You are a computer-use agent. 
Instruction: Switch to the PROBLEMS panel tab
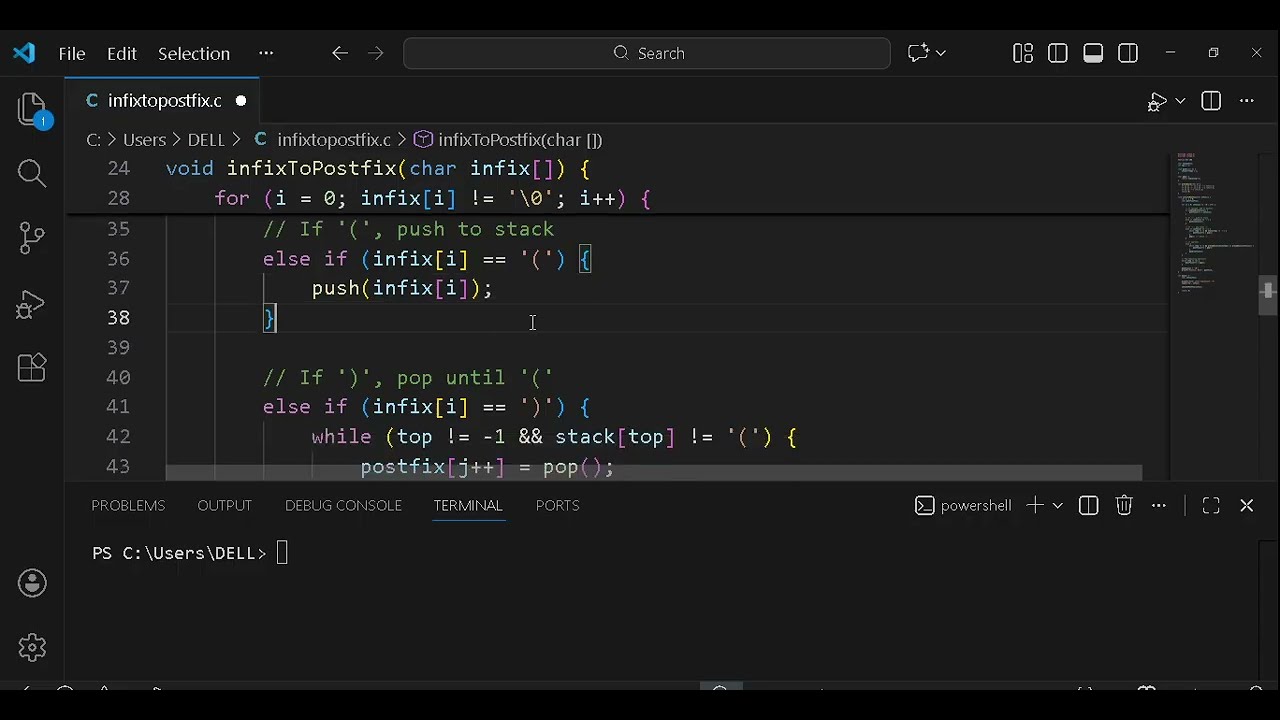pos(128,506)
